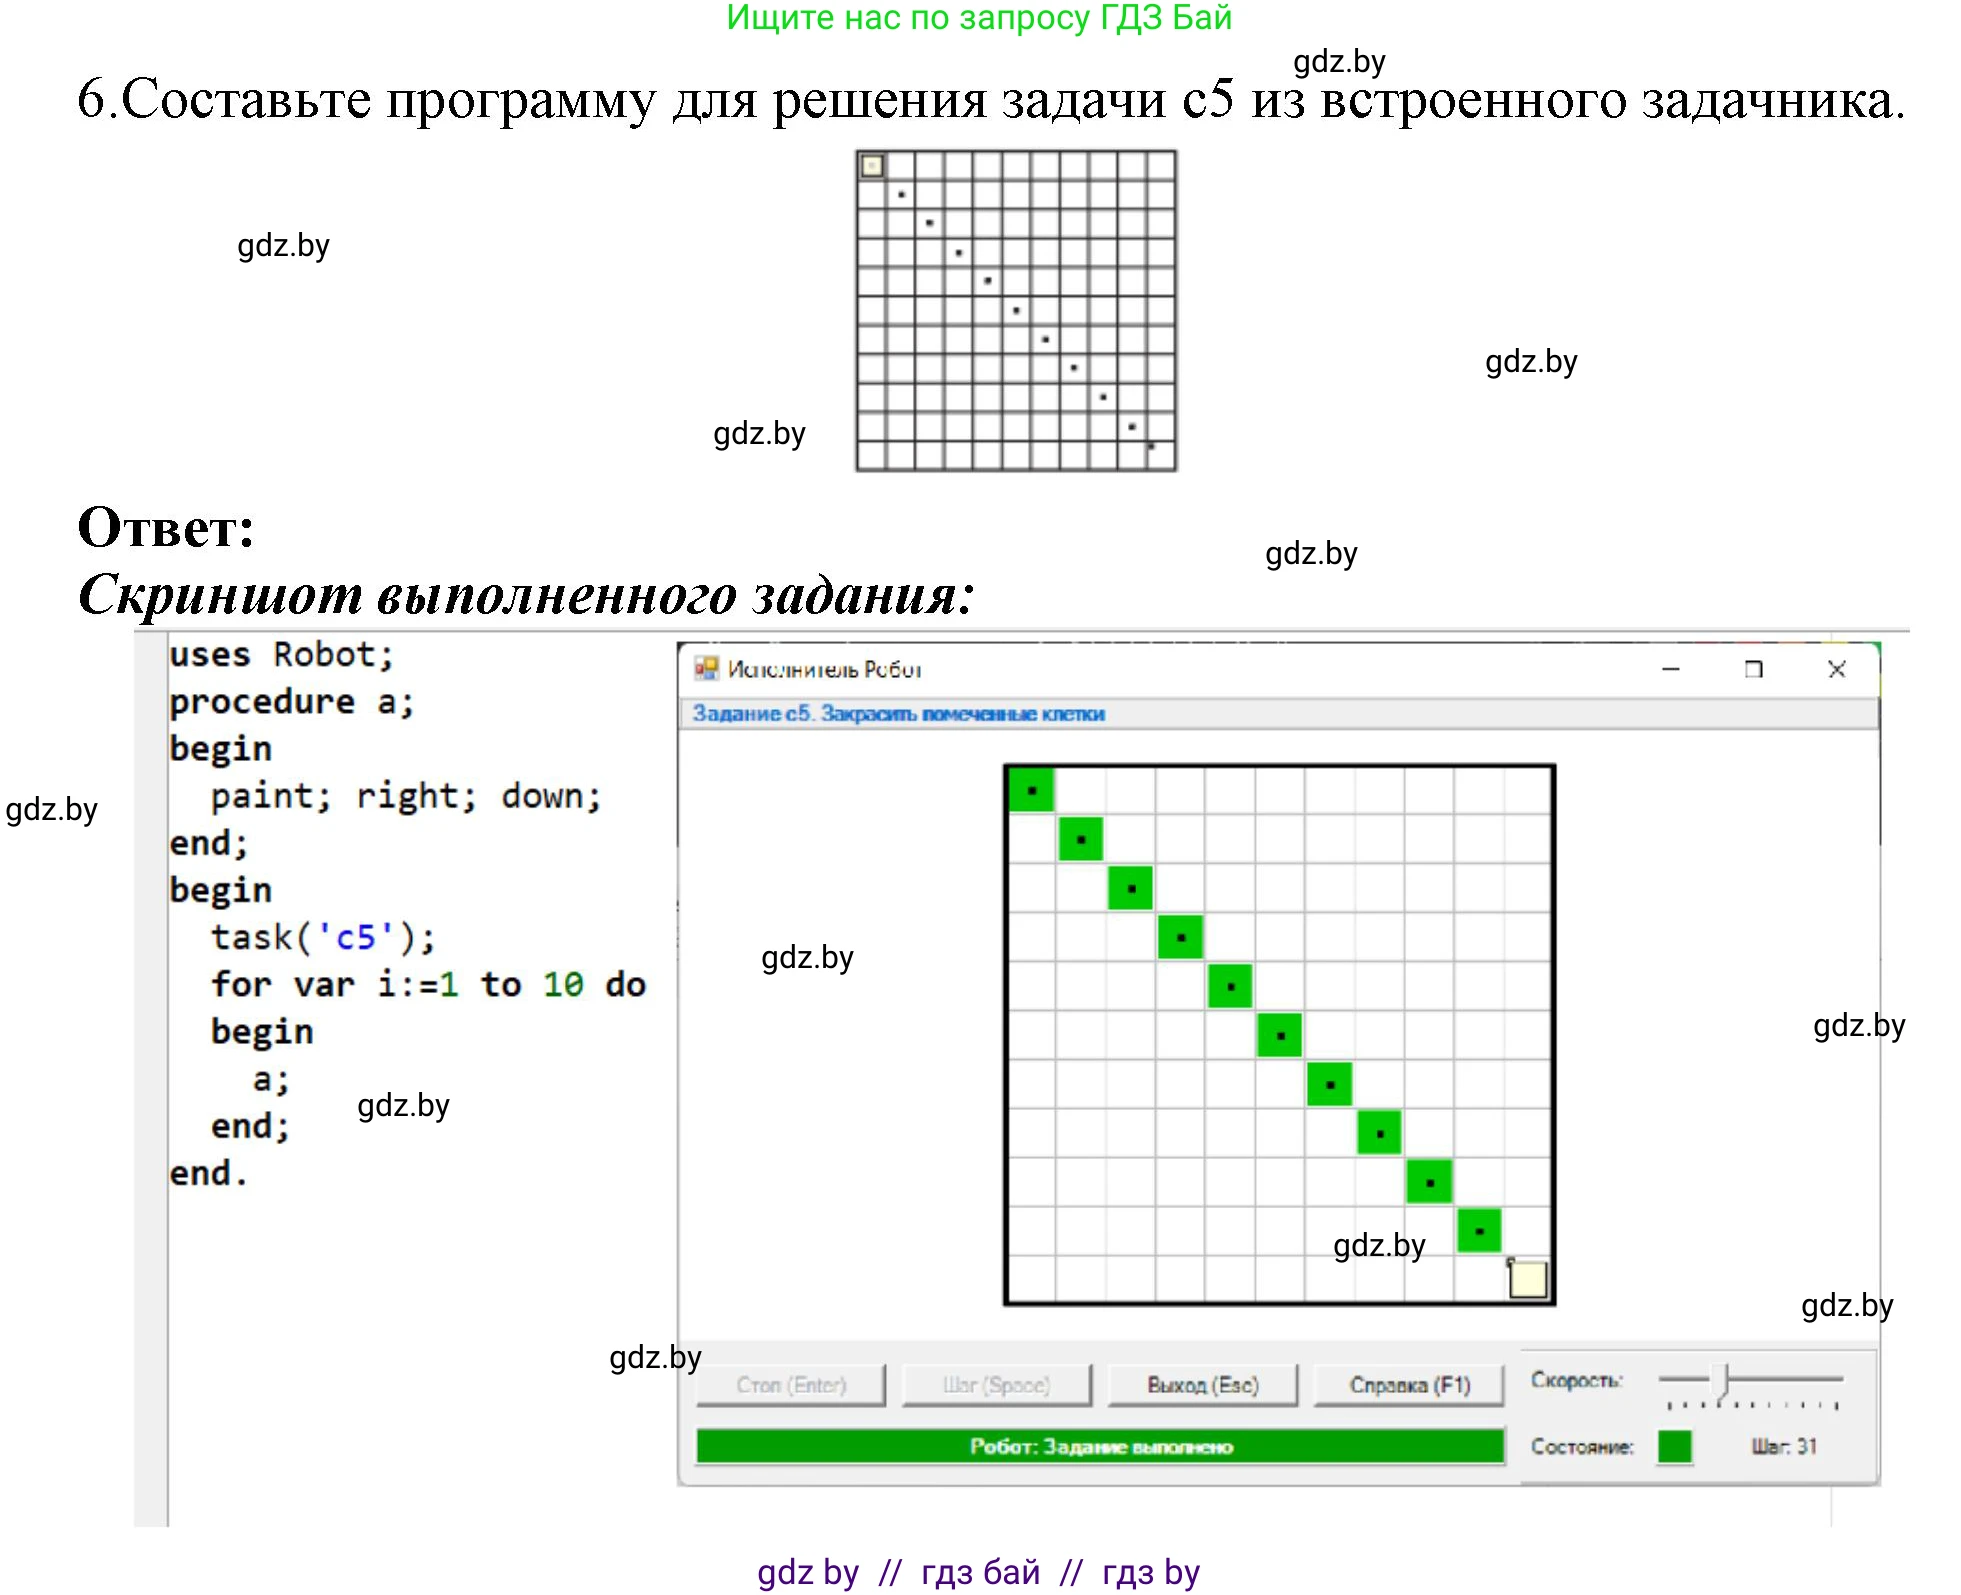Open help with Справка (F1) button
The image size is (1961, 1595).
[x=1409, y=1385]
